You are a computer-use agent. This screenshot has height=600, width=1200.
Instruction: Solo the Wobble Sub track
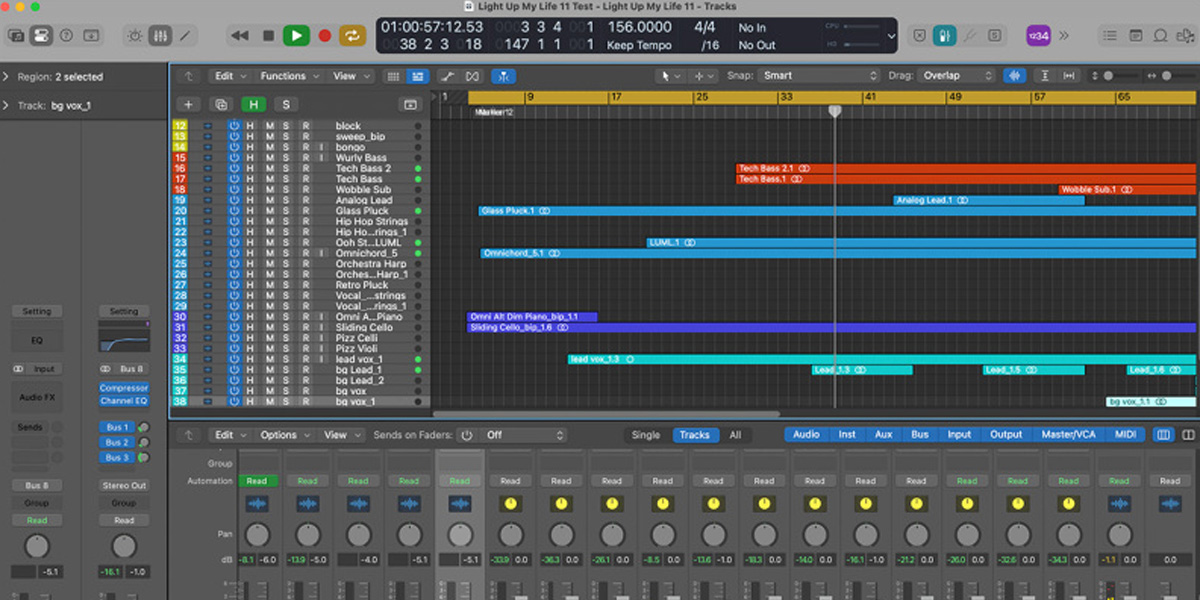coord(287,189)
